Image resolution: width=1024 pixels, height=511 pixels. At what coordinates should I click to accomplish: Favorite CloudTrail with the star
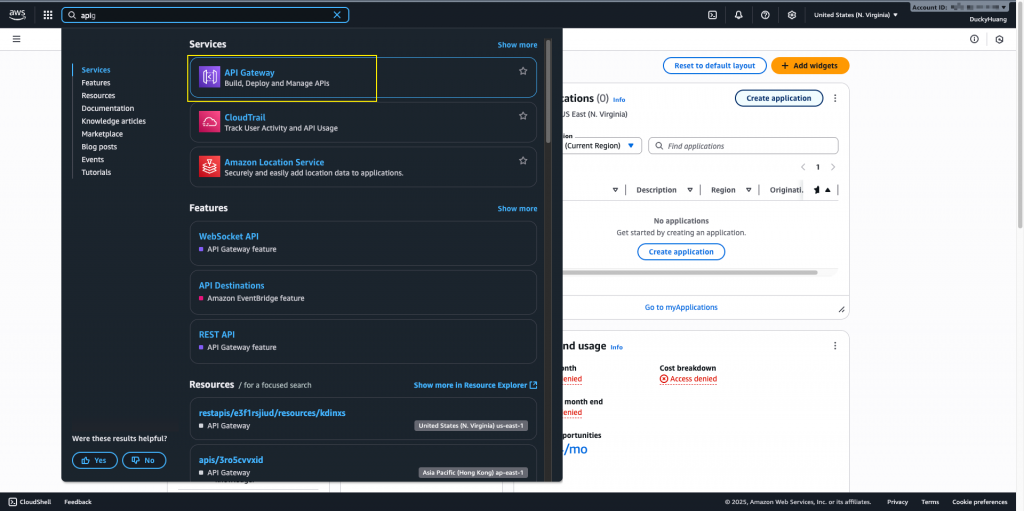coord(523,116)
